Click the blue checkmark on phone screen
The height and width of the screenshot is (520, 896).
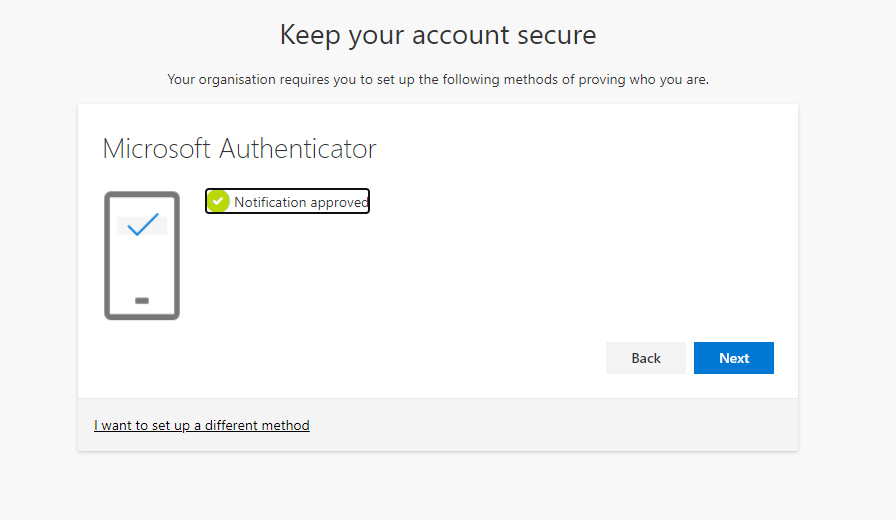point(143,225)
